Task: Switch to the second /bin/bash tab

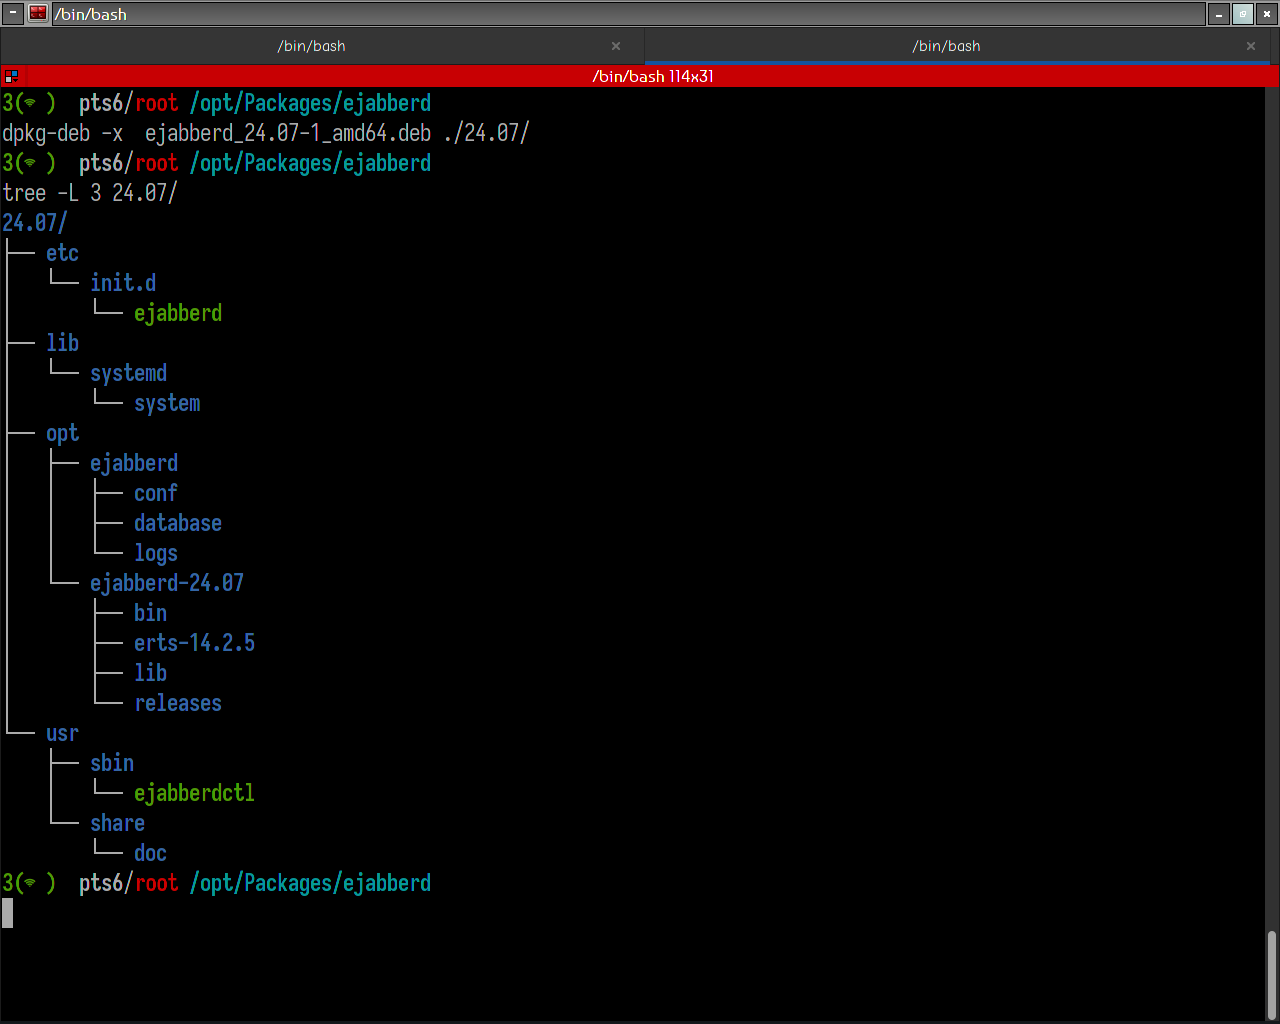Action: tap(946, 46)
